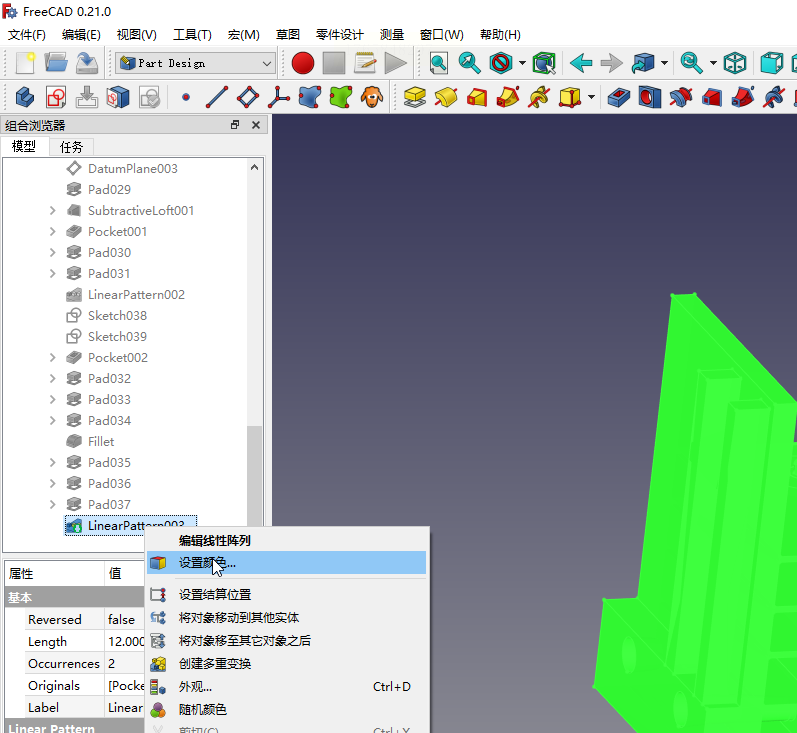
Task: Click the Create new document icon
Action: (25, 63)
